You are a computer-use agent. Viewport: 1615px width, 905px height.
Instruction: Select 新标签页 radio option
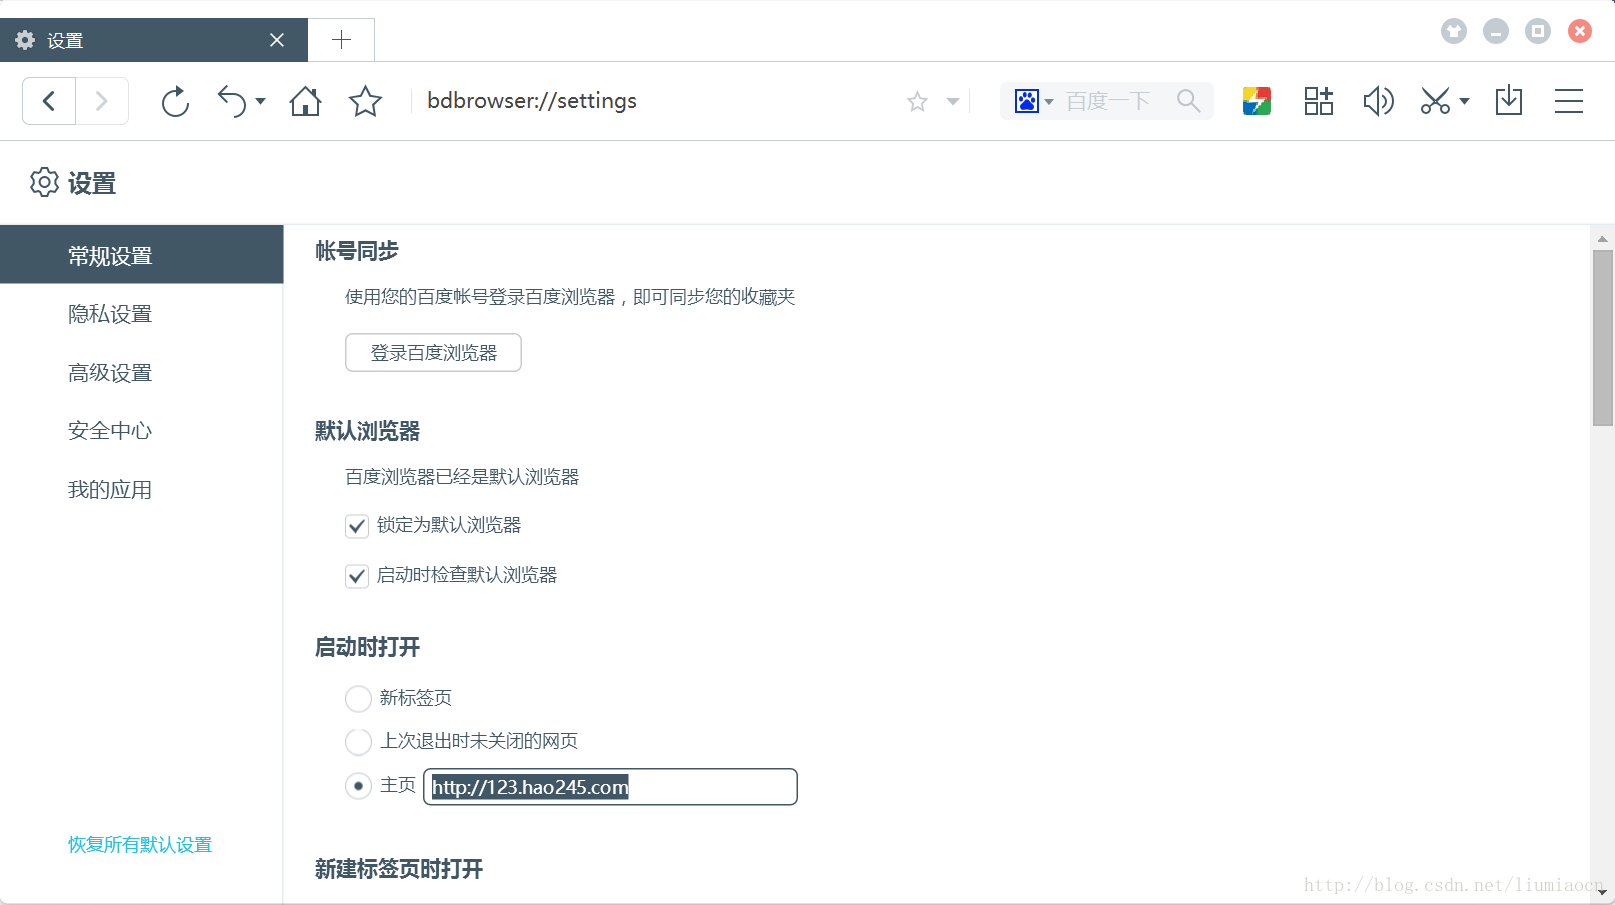[358, 698]
